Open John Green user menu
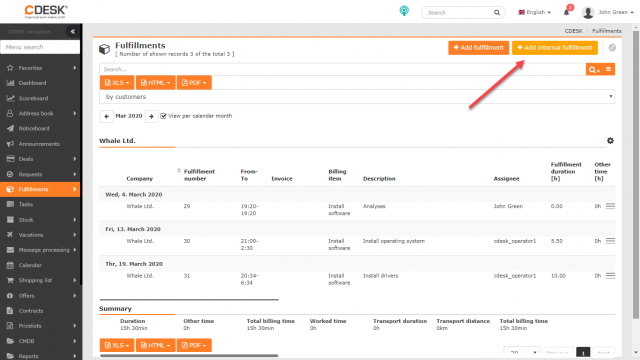Image resolution: width=640 pixels, height=360 pixels. [608, 12]
